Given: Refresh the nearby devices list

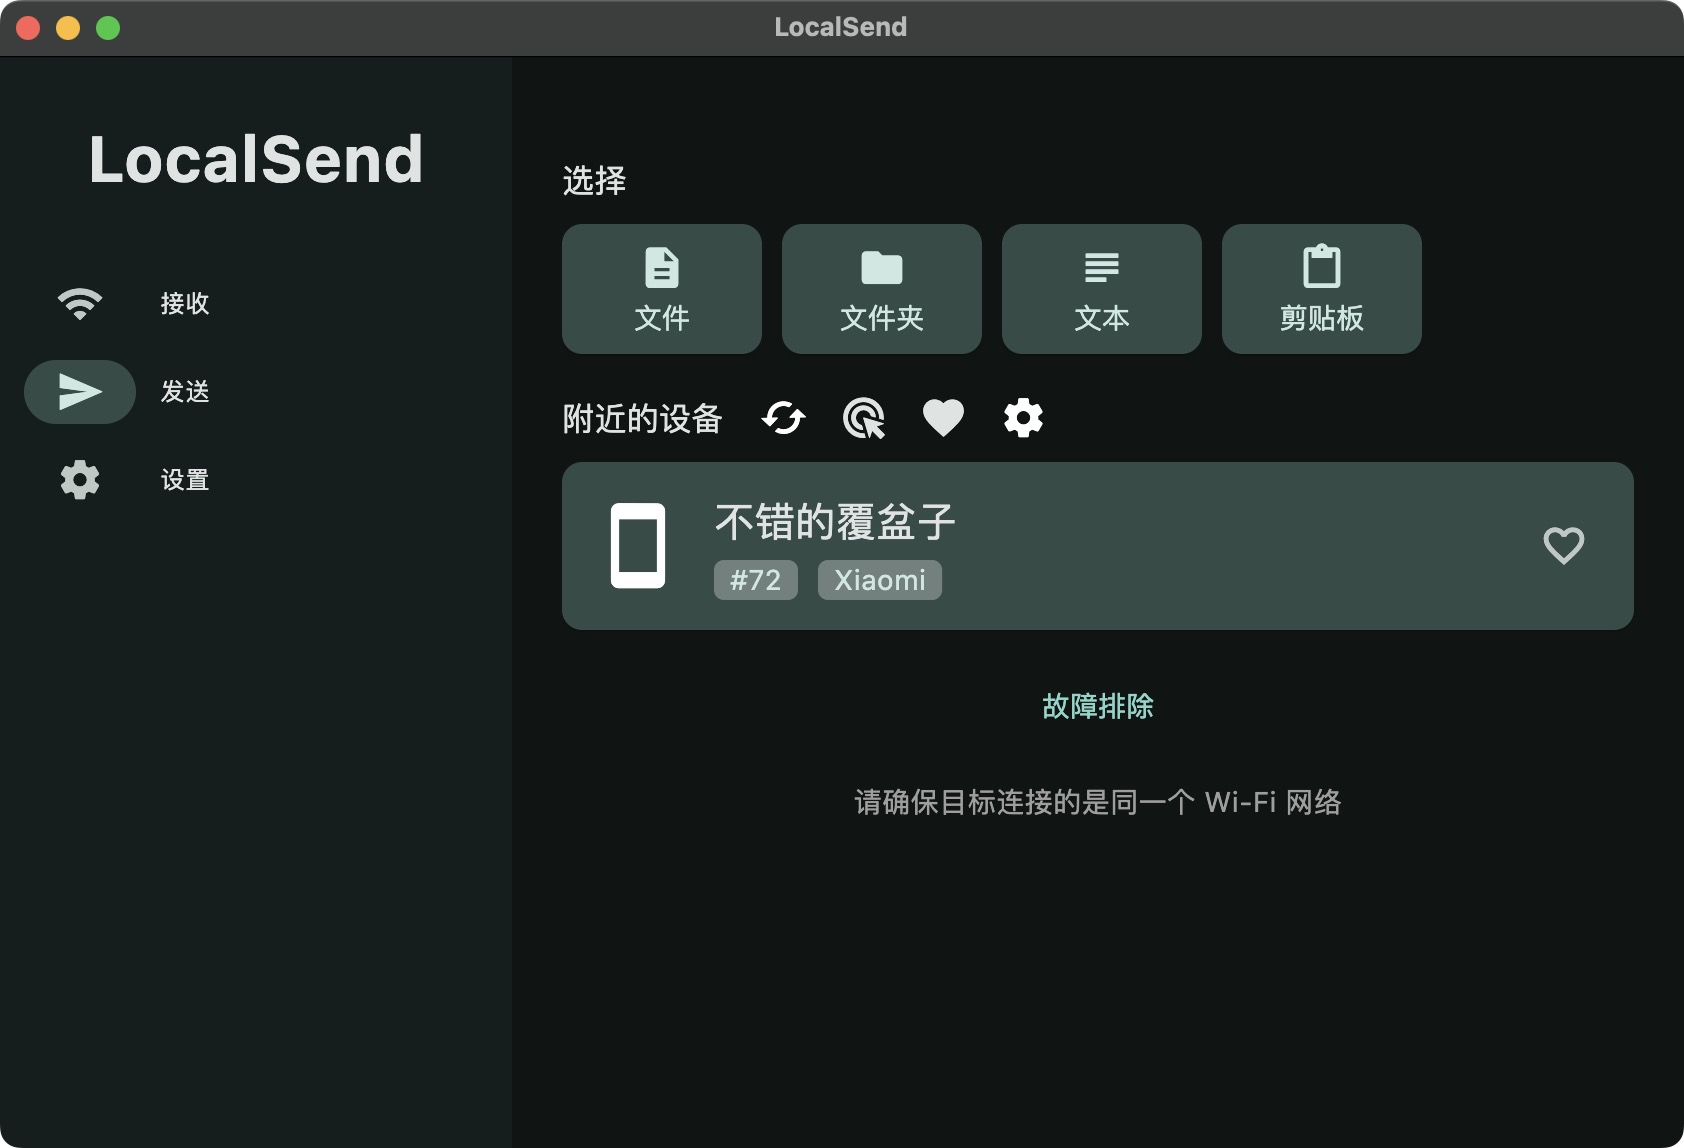Looking at the screenshot, I should point(783,417).
